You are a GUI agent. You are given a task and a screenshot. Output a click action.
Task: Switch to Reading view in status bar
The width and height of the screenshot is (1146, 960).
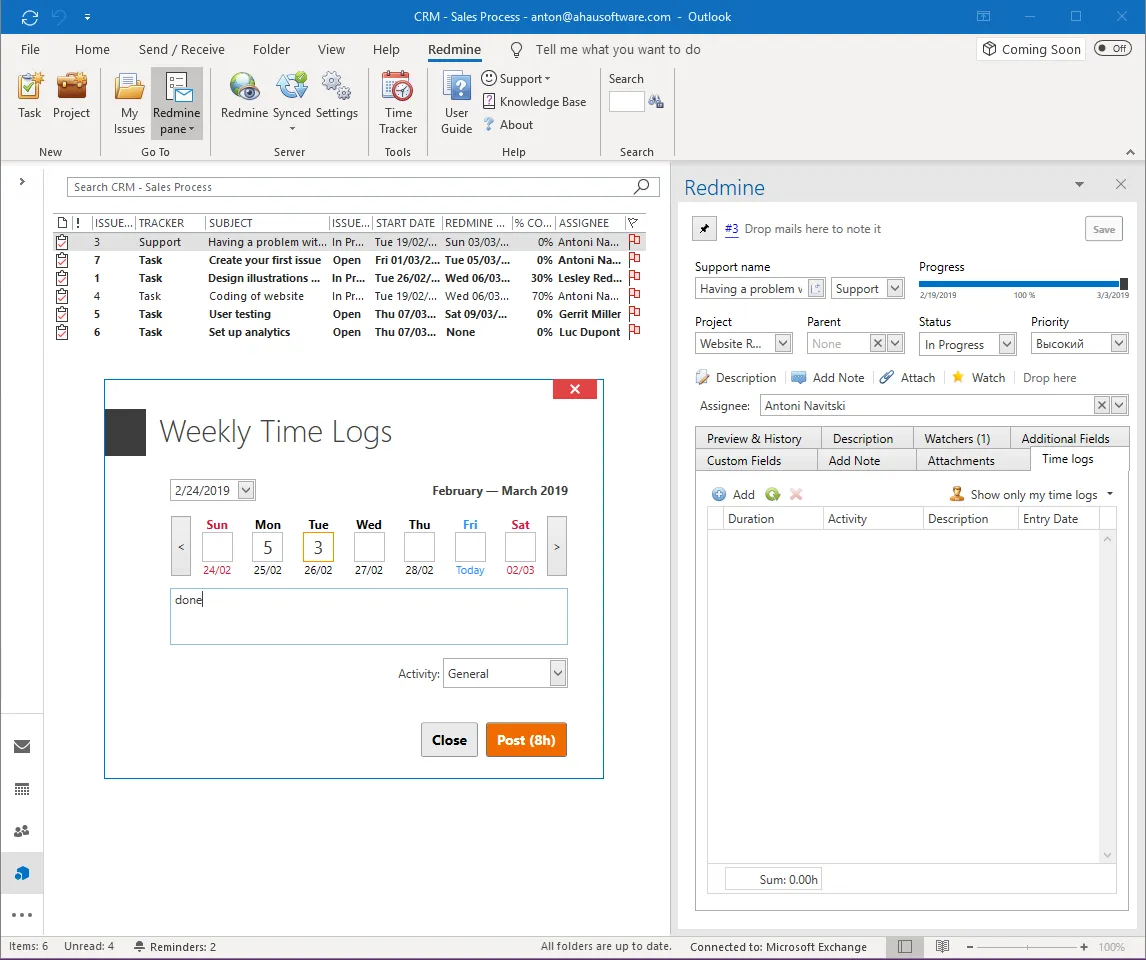pyautogui.click(x=942, y=946)
